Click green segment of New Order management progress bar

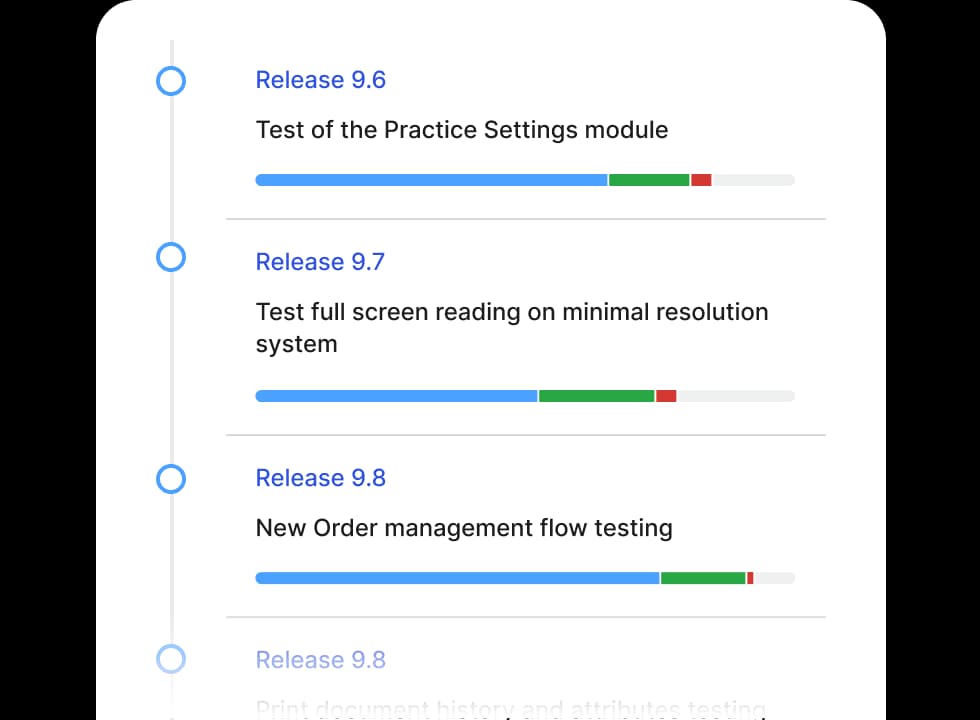coord(703,578)
